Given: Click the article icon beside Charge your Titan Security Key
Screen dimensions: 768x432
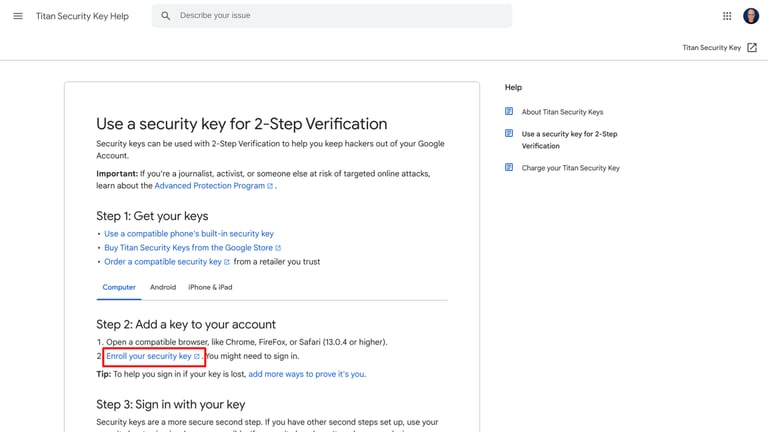Looking at the screenshot, I should (509, 168).
